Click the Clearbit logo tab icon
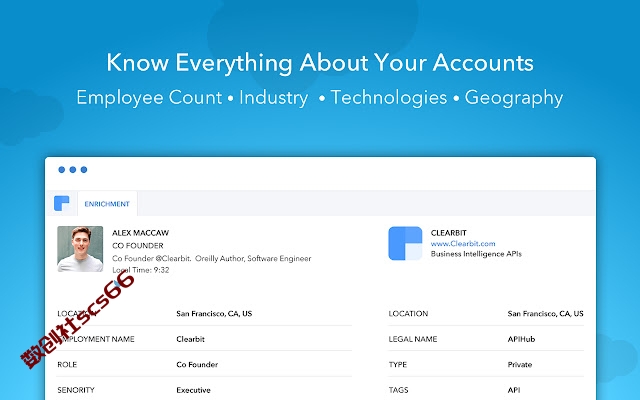This screenshot has width=640, height=400. [x=62, y=203]
